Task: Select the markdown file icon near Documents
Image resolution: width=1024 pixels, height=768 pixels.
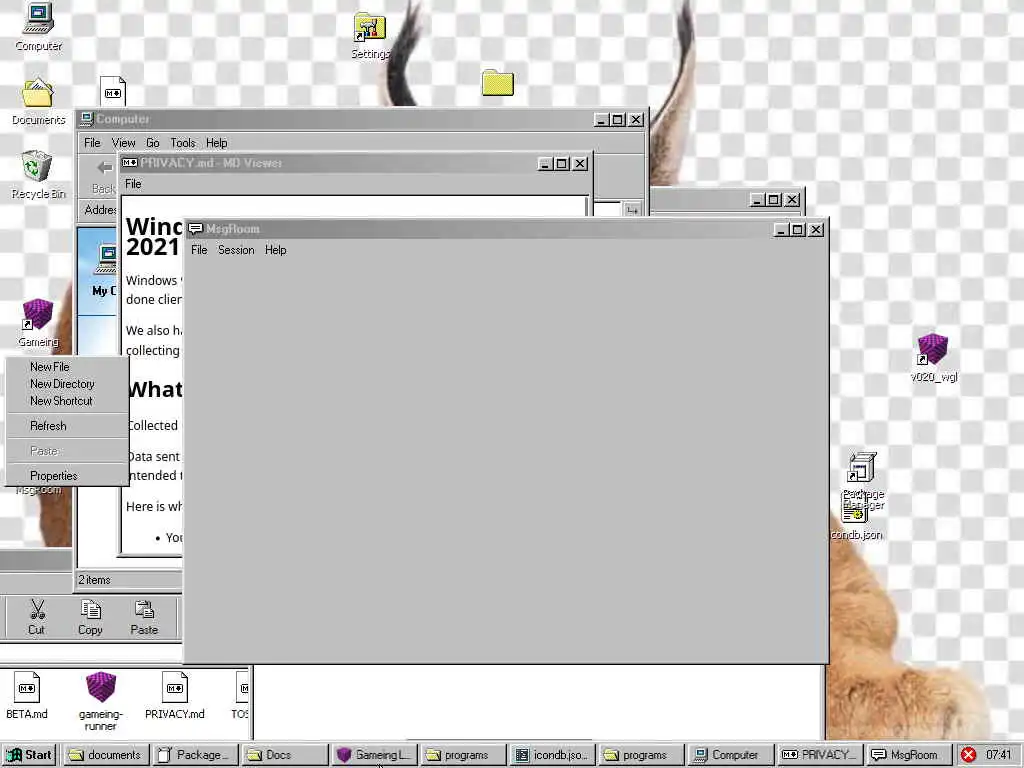Action: coord(113,91)
